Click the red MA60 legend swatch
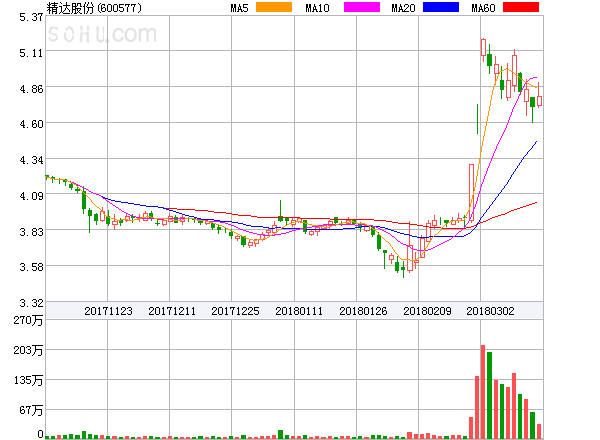 (x=524, y=7)
